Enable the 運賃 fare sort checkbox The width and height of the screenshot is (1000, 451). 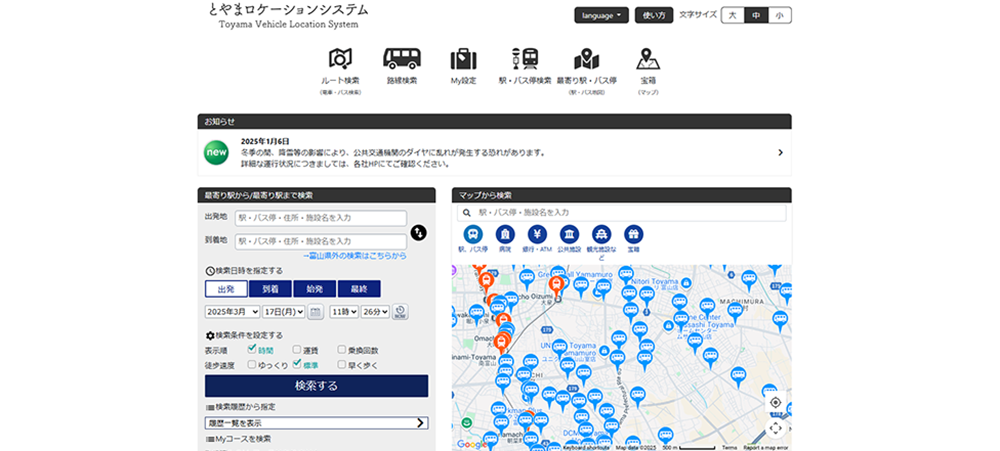pos(298,350)
